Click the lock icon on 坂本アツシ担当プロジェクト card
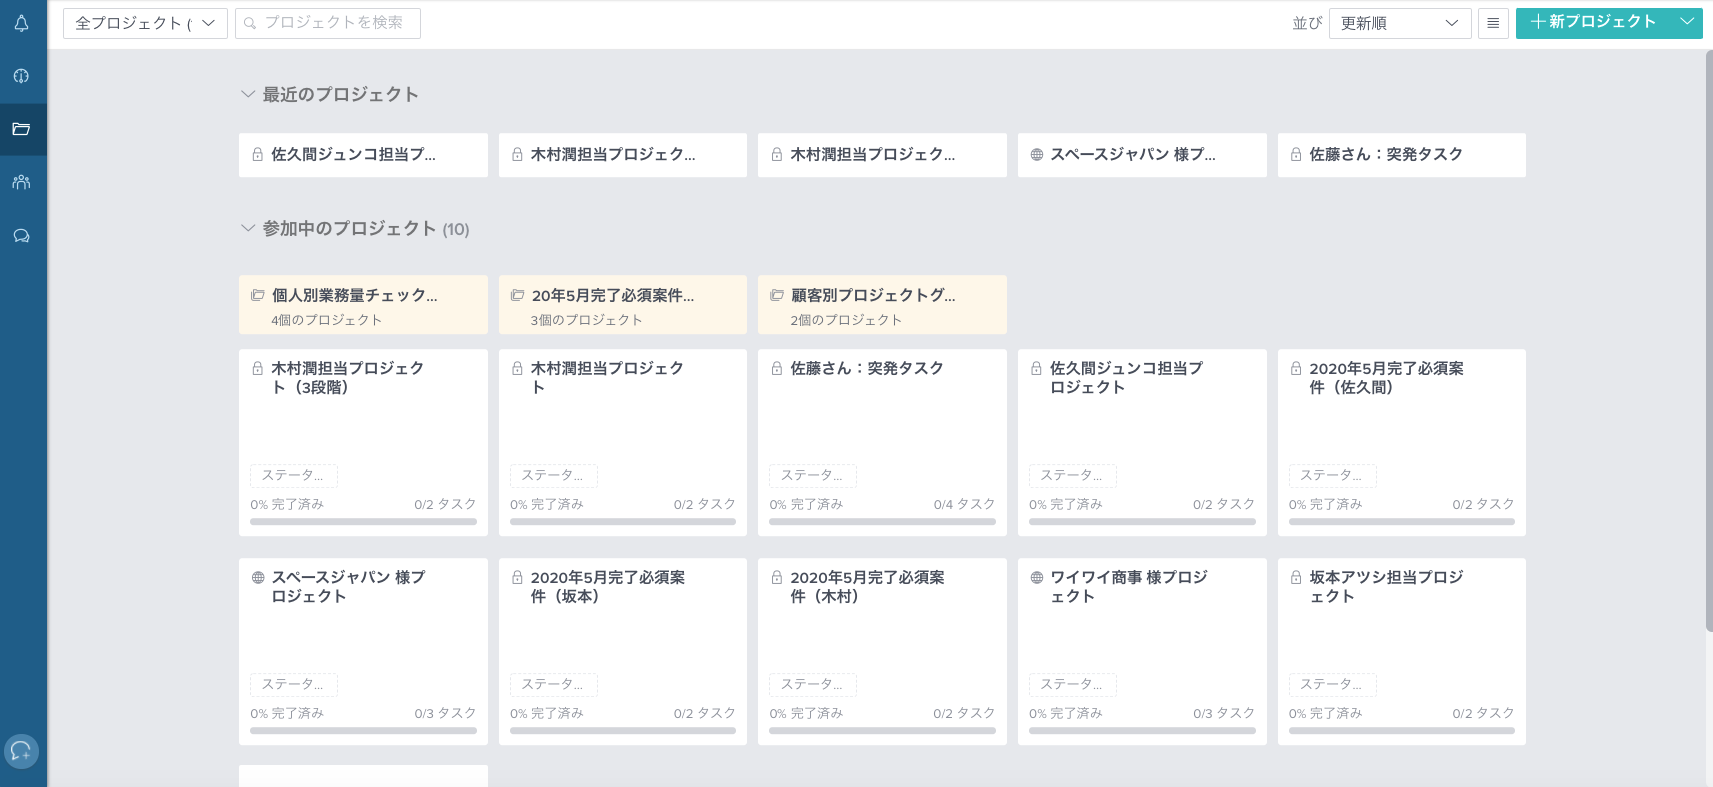 pos(1296,577)
